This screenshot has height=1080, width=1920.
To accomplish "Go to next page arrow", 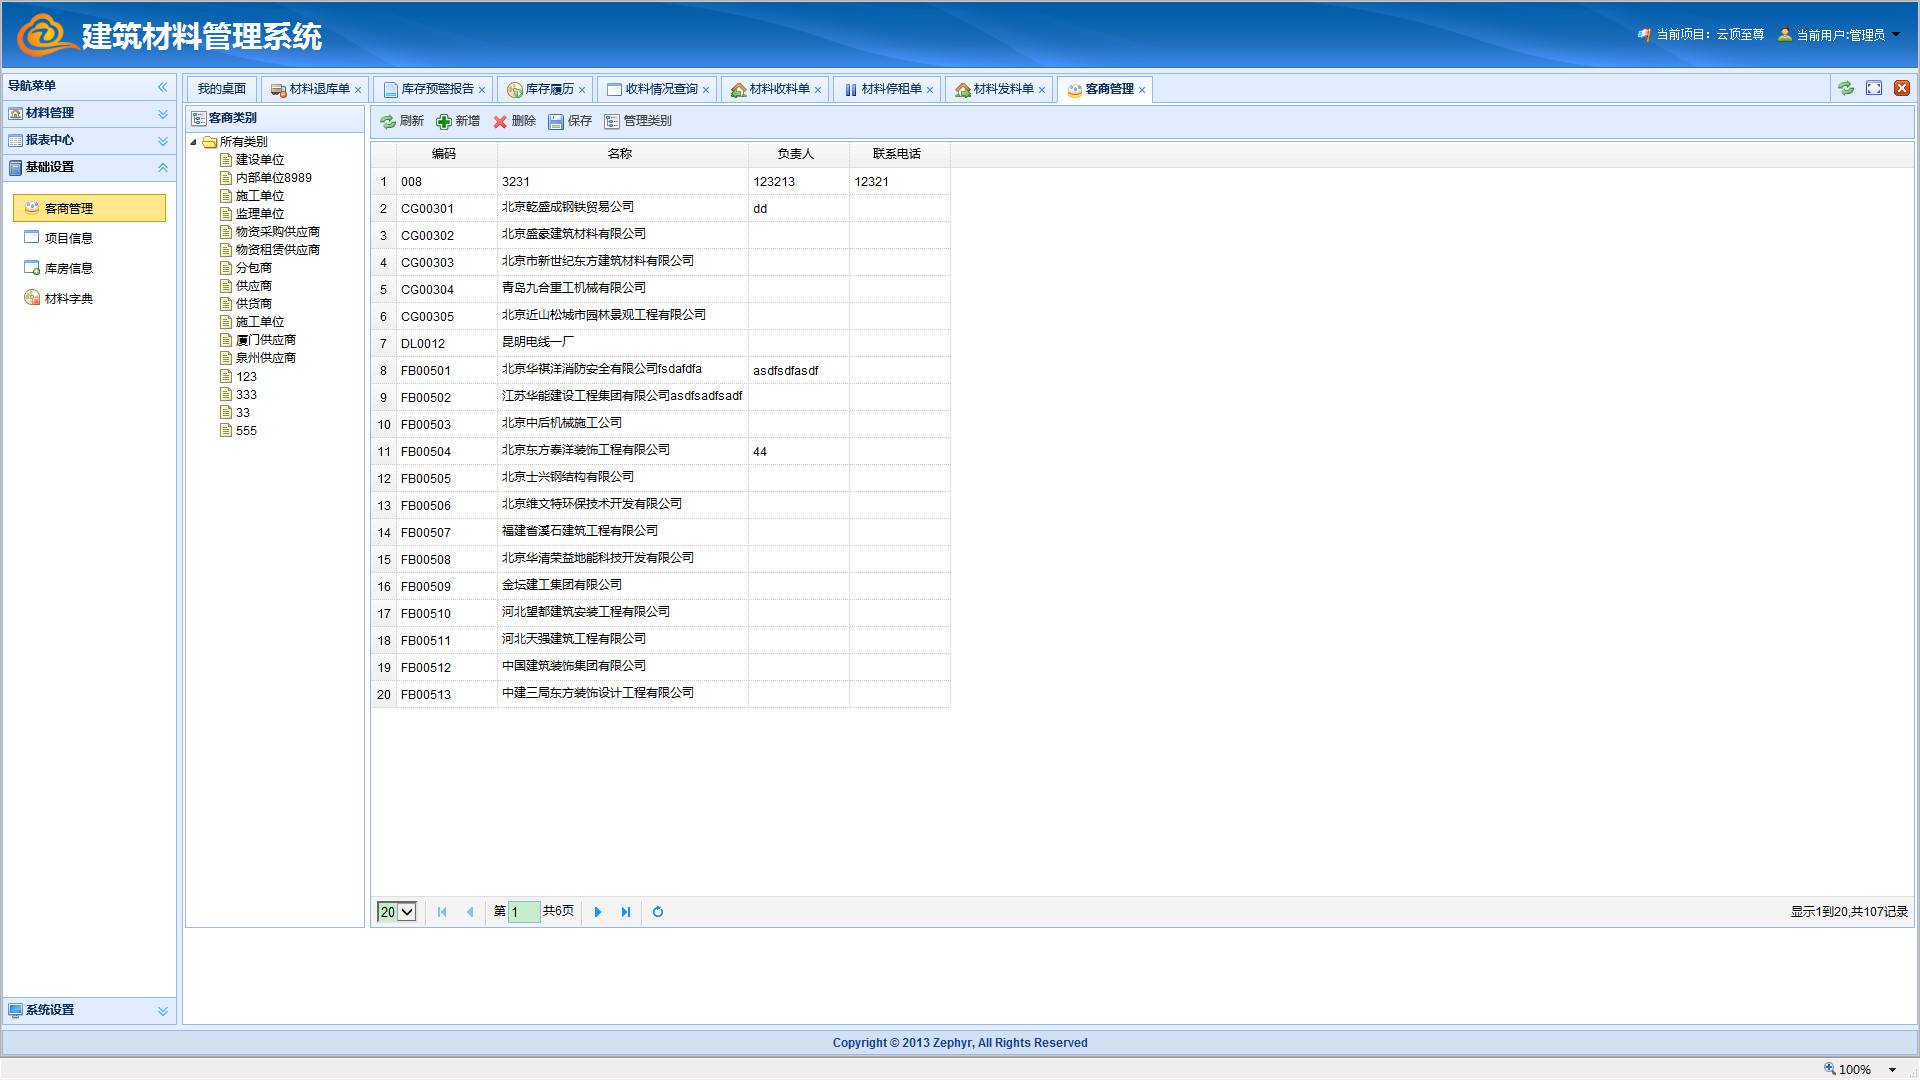I will click(x=598, y=912).
